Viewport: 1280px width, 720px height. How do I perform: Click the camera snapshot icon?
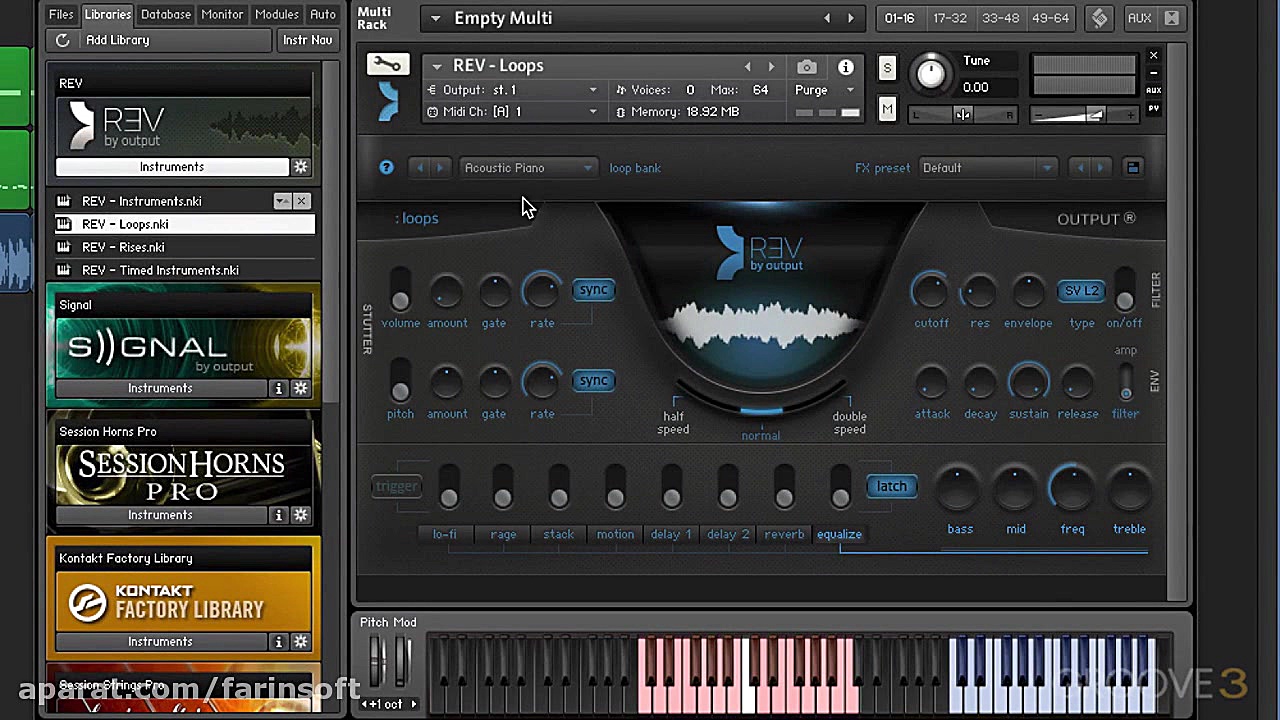point(806,67)
